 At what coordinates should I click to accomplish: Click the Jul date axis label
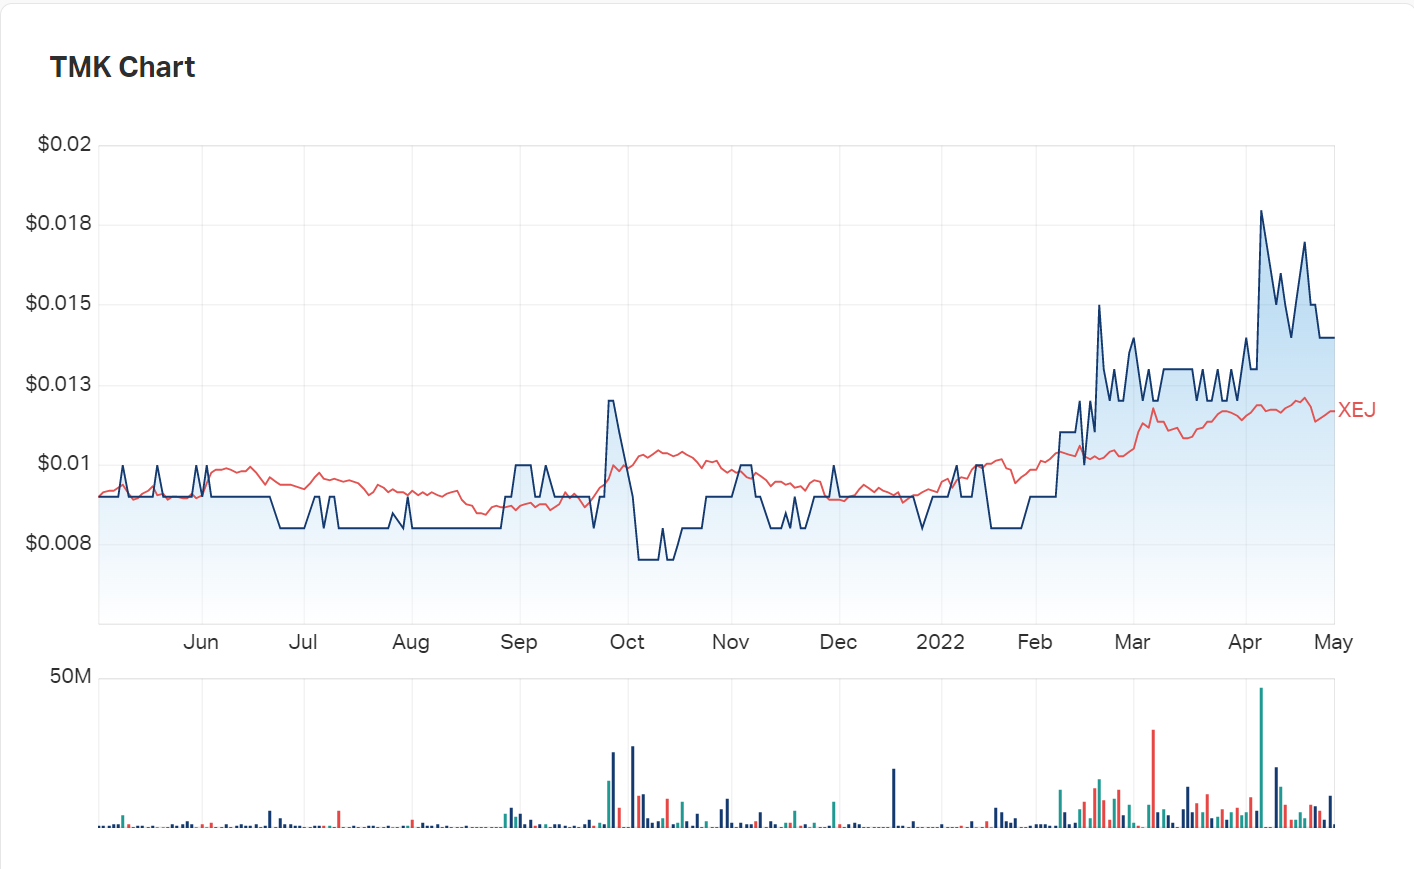(303, 642)
